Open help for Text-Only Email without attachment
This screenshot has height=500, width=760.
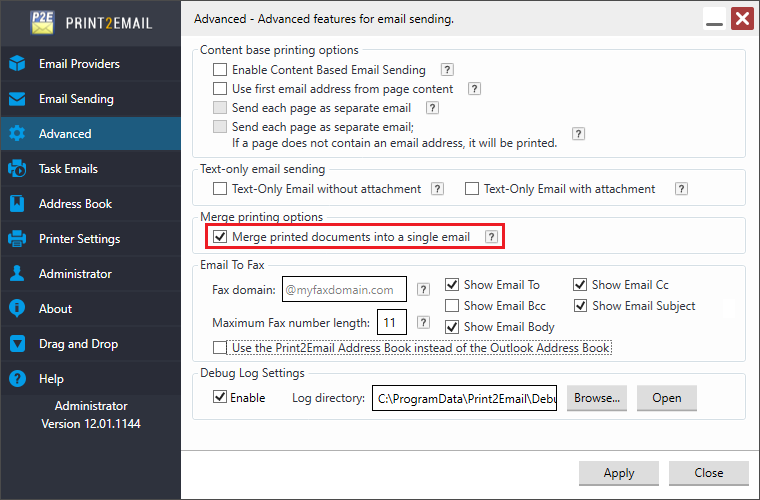(x=437, y=188)
